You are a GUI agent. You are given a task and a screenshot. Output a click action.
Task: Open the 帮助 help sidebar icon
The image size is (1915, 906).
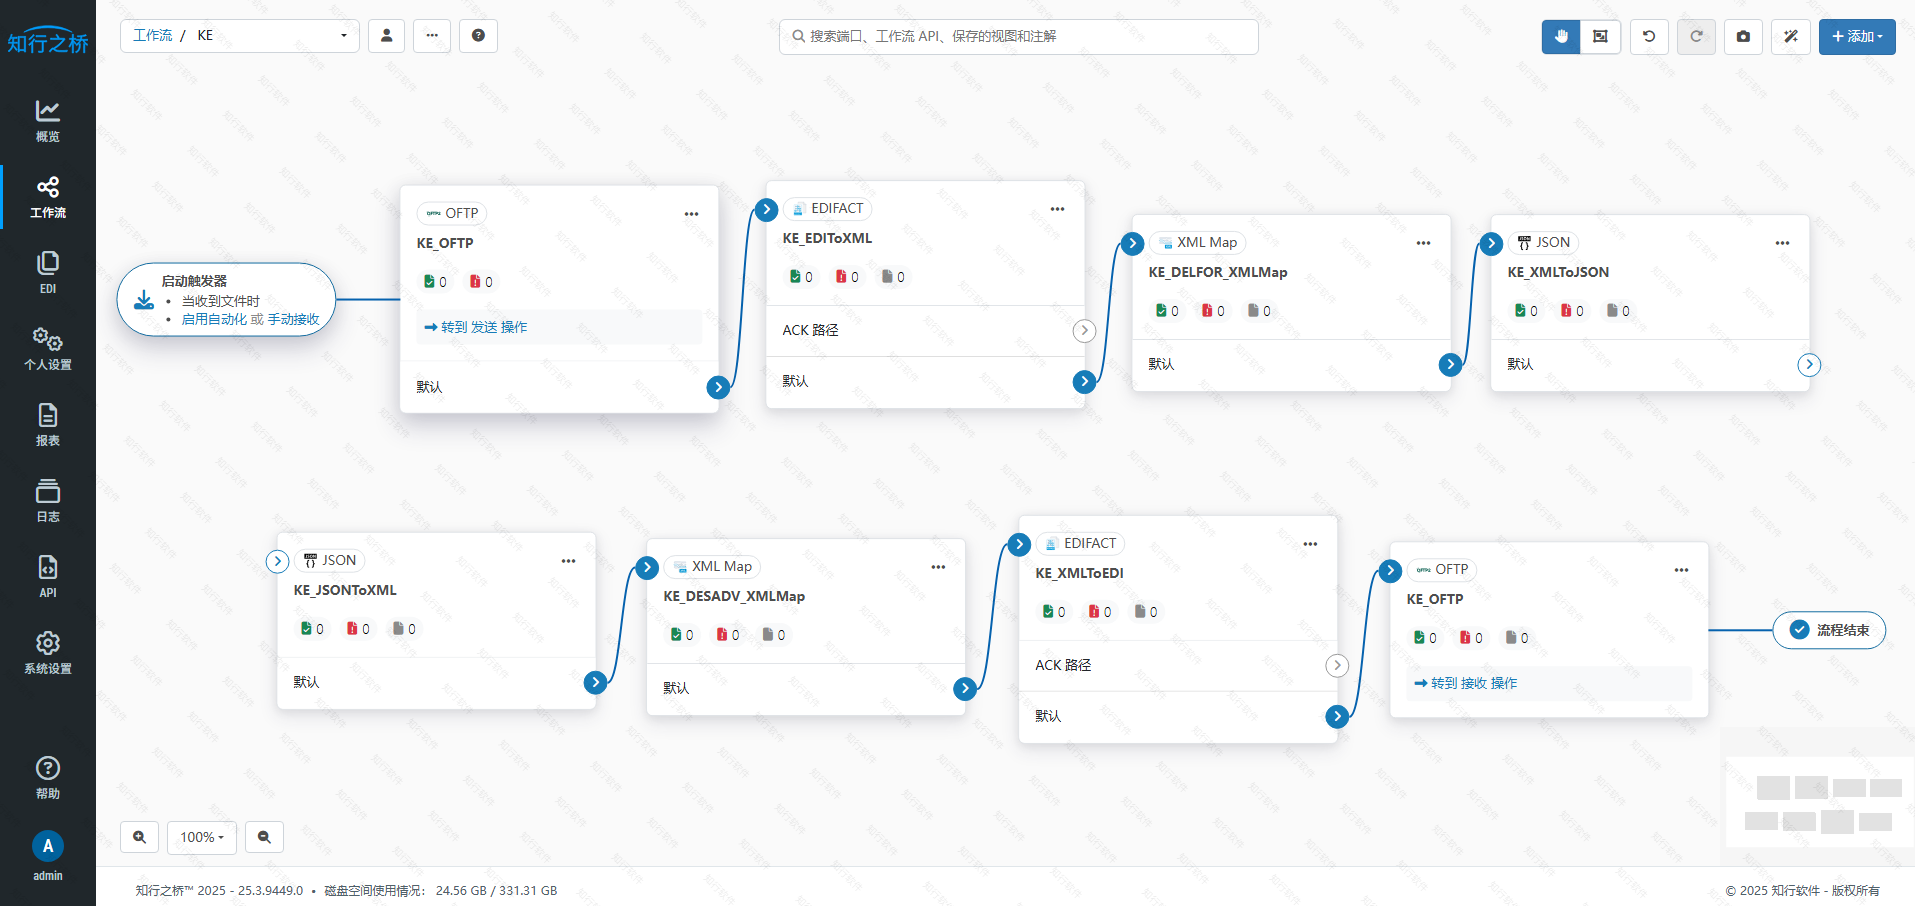(47, 777)
